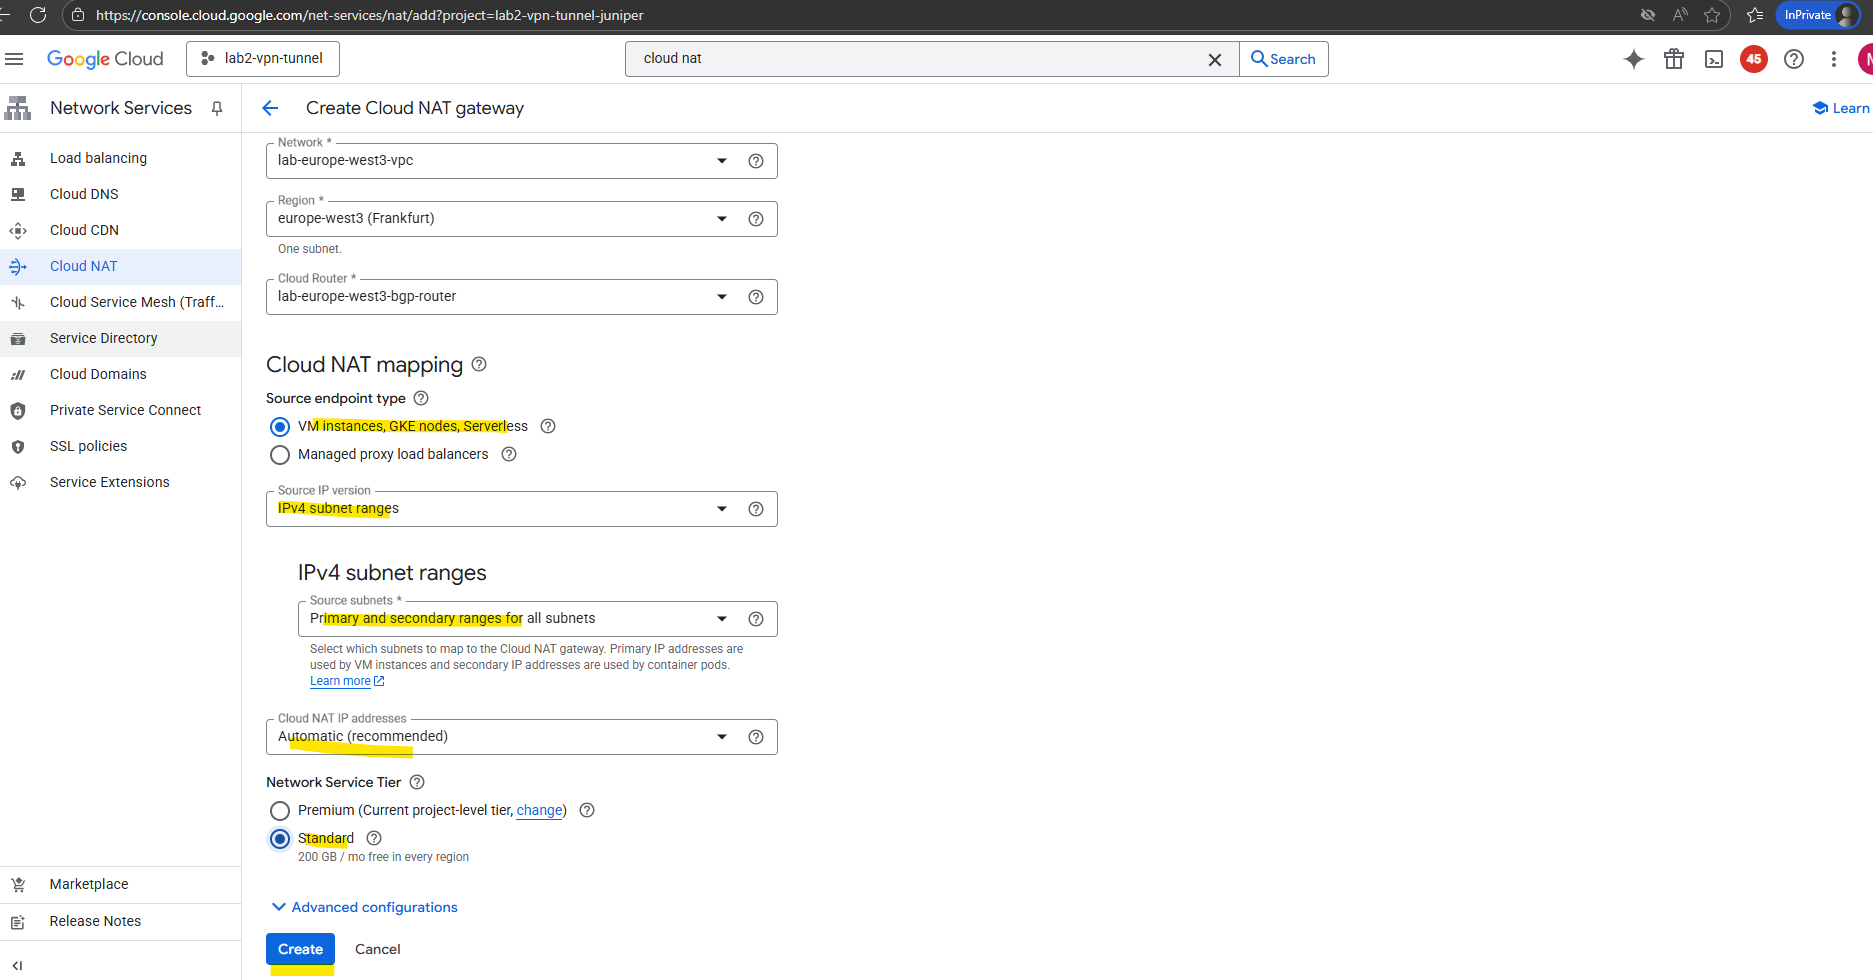Click into the cloud nat search field
1873x980 pixels.
(x=920, y=59)
